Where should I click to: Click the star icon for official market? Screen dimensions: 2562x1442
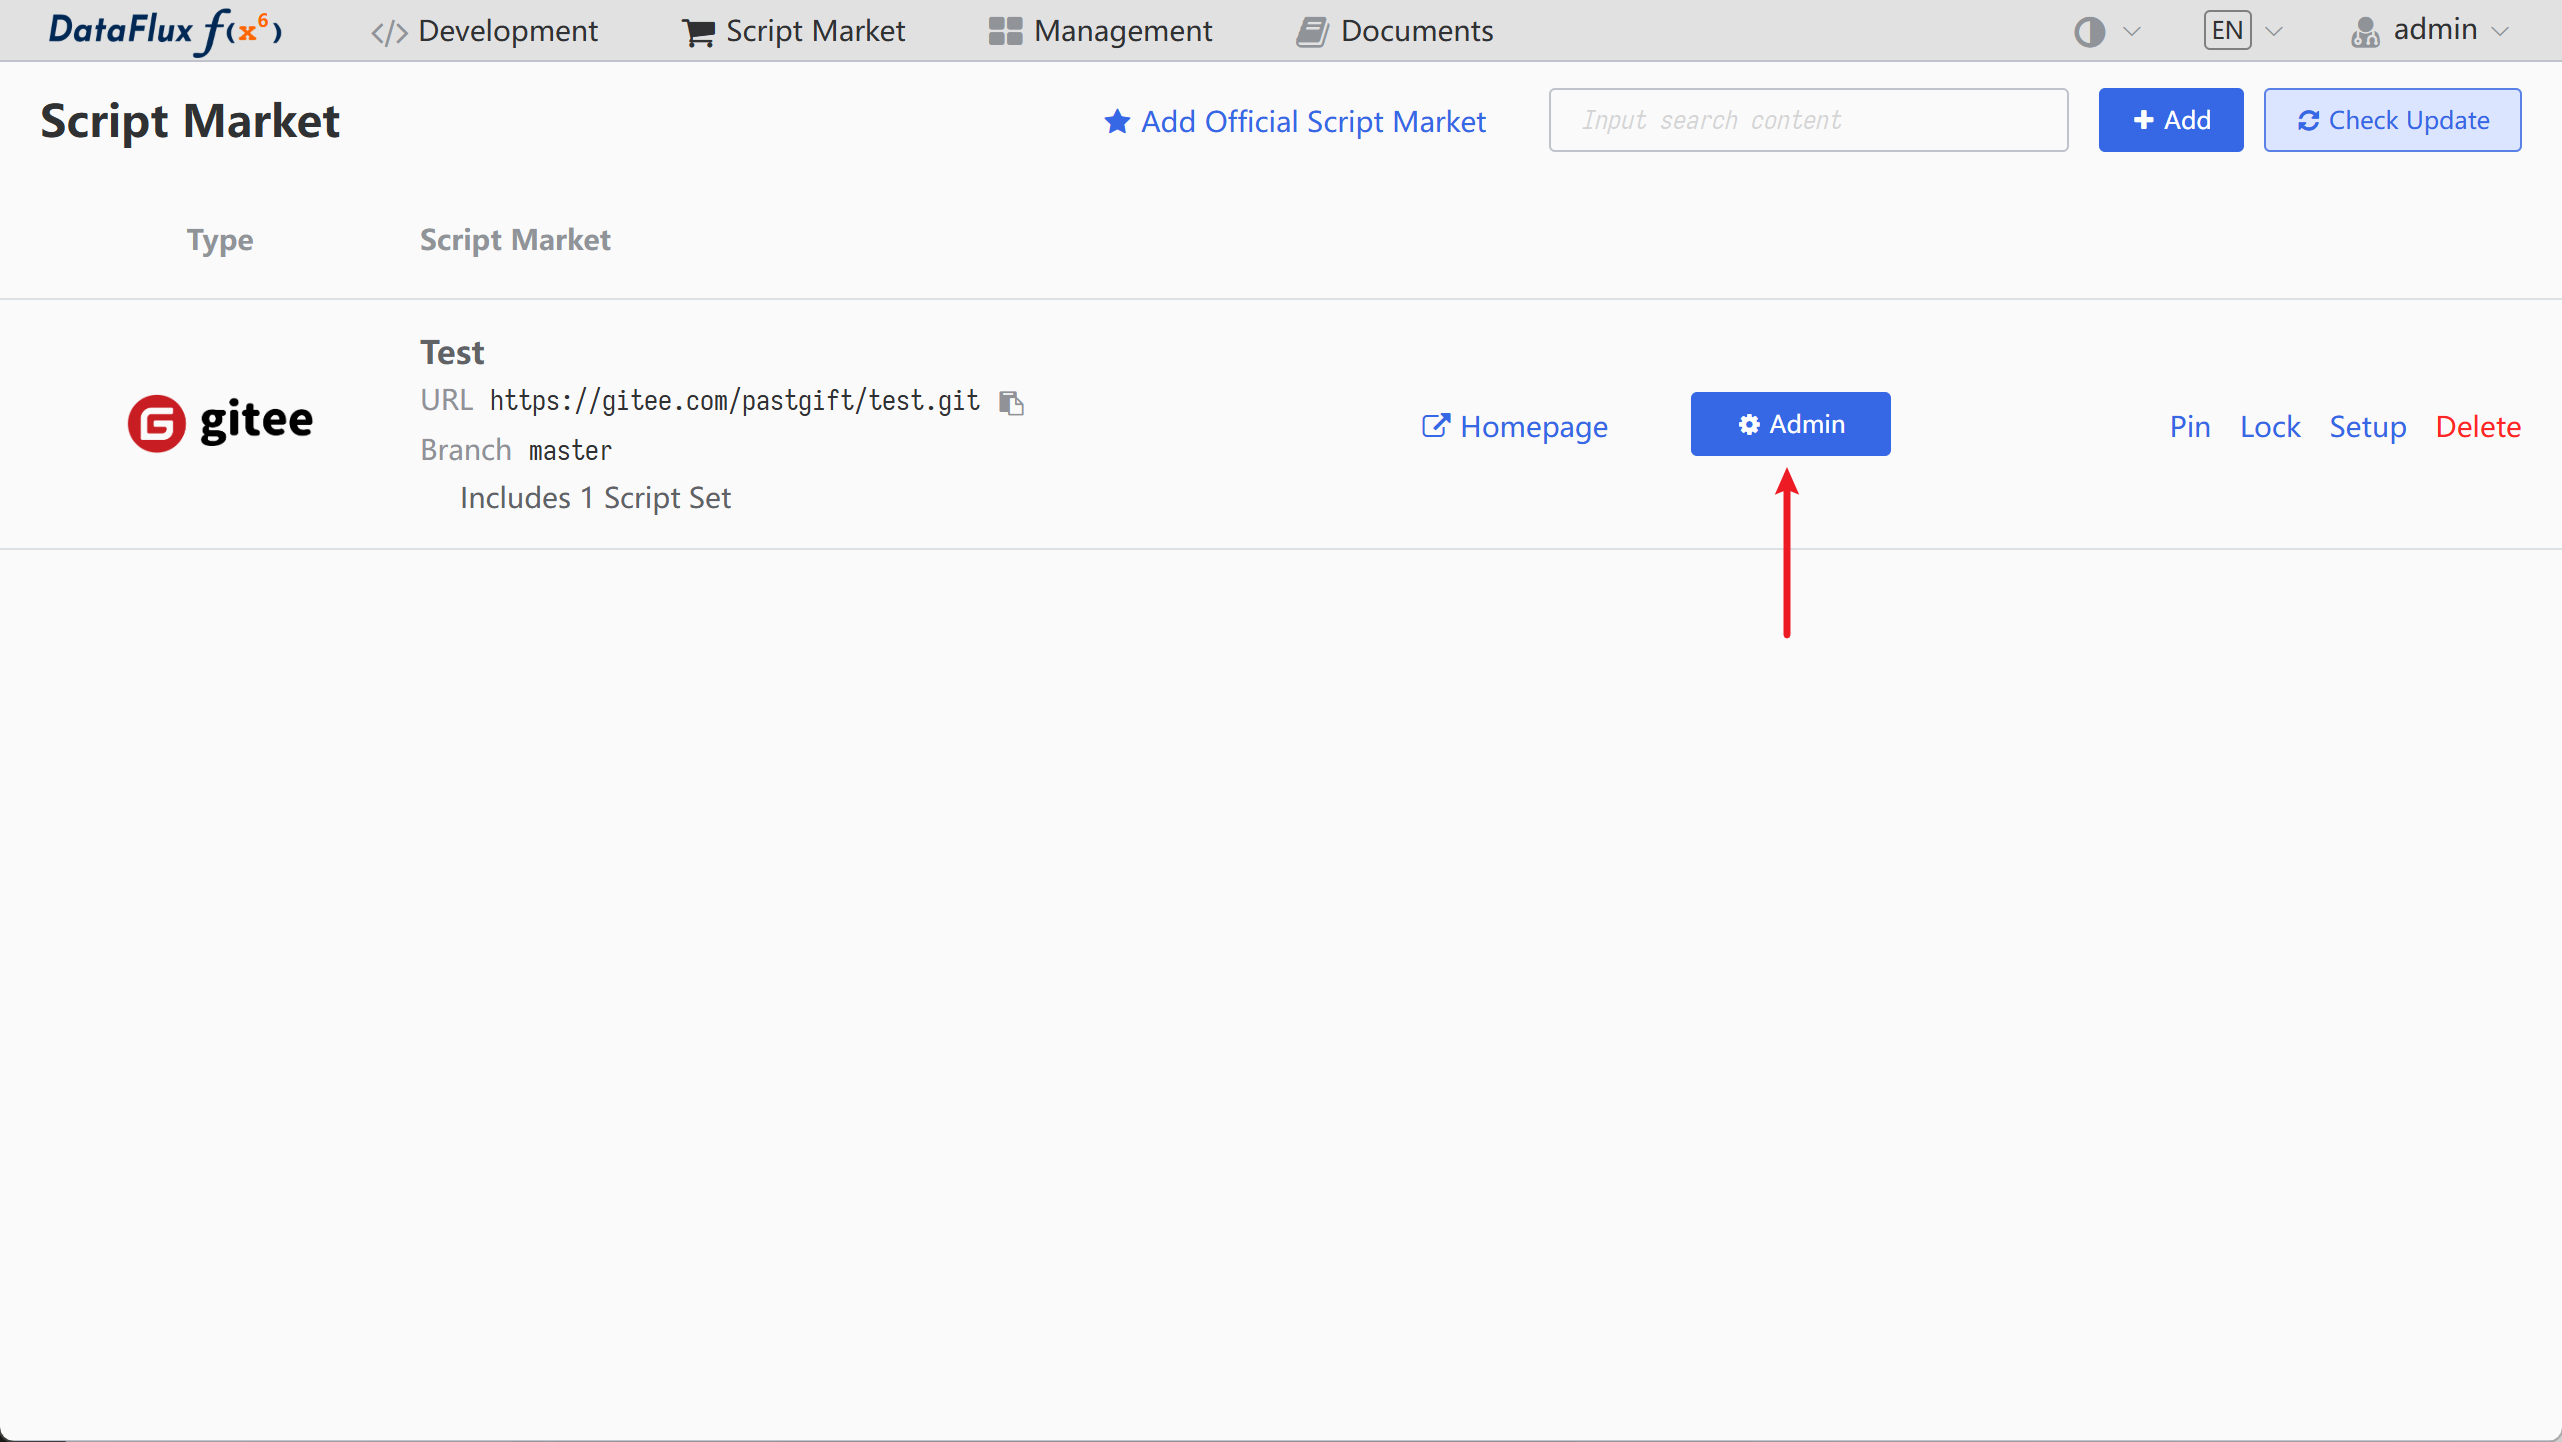click(x=1117, y=122)
